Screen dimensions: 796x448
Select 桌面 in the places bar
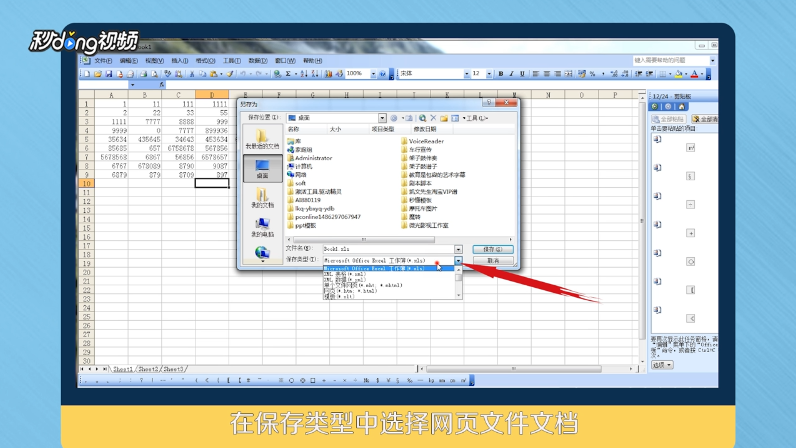click(262, 169)
